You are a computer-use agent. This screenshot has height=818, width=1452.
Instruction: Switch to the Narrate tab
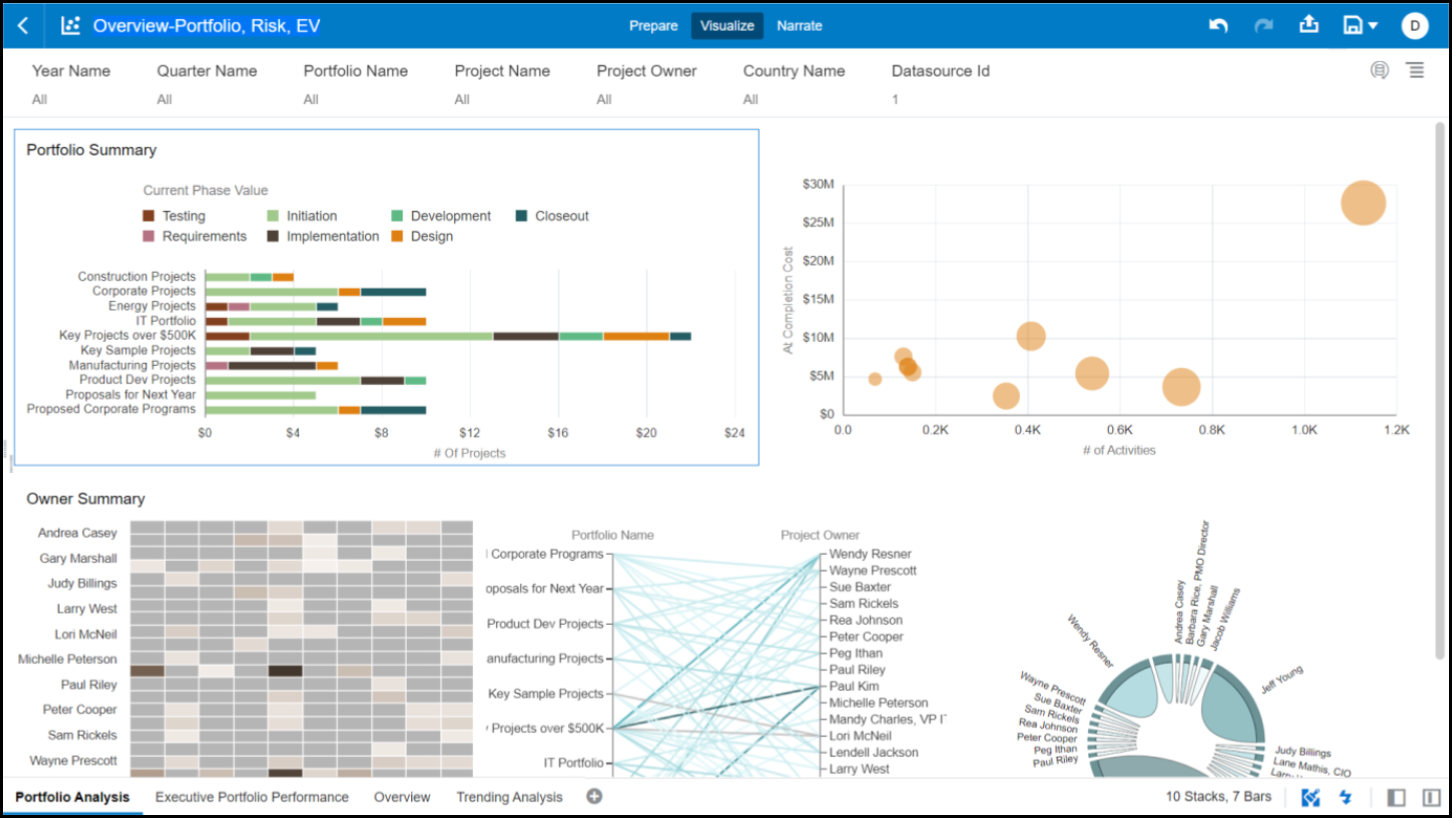pos(800,26)
